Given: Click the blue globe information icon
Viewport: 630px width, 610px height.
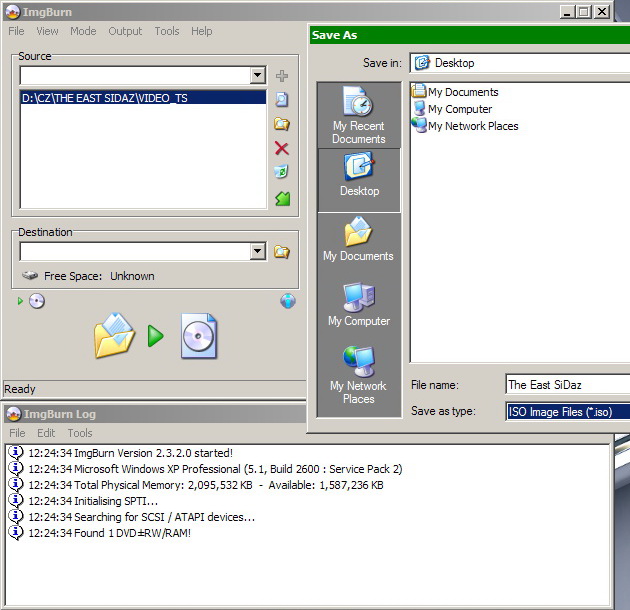Looking at the screenshot, I should click(288, 301).
